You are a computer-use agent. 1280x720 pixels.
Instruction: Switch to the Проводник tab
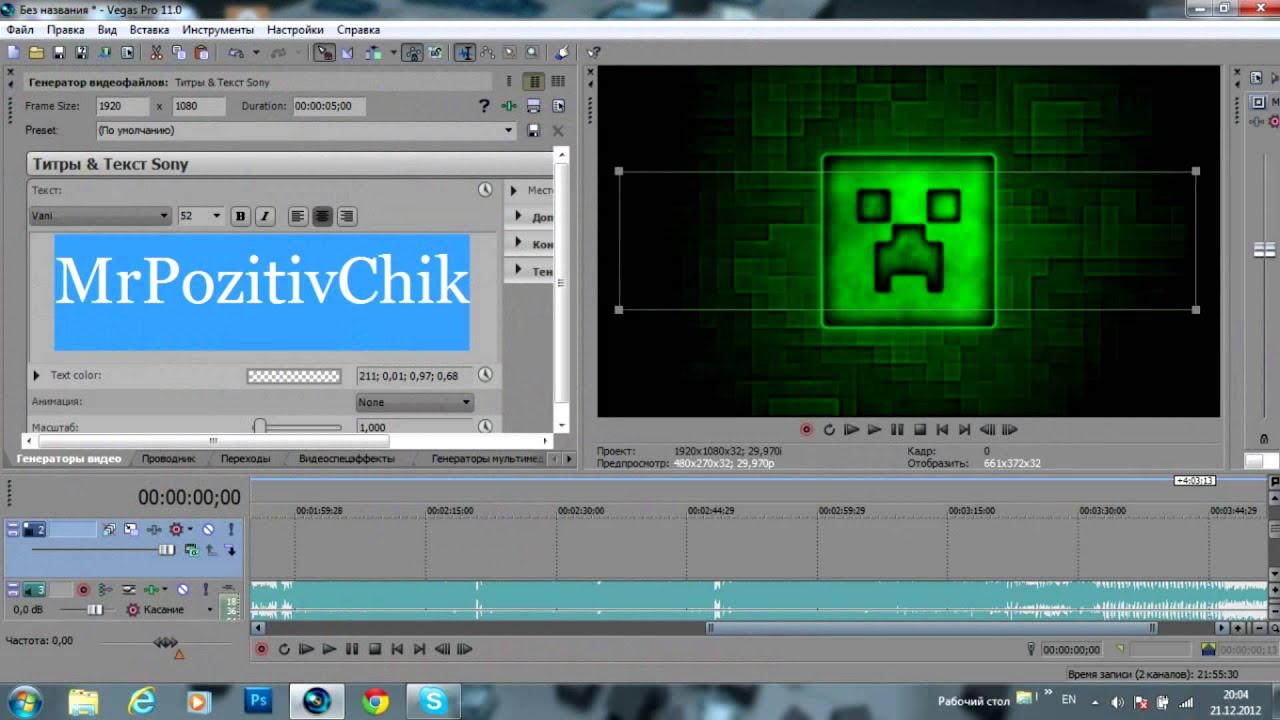click(168, 459)
